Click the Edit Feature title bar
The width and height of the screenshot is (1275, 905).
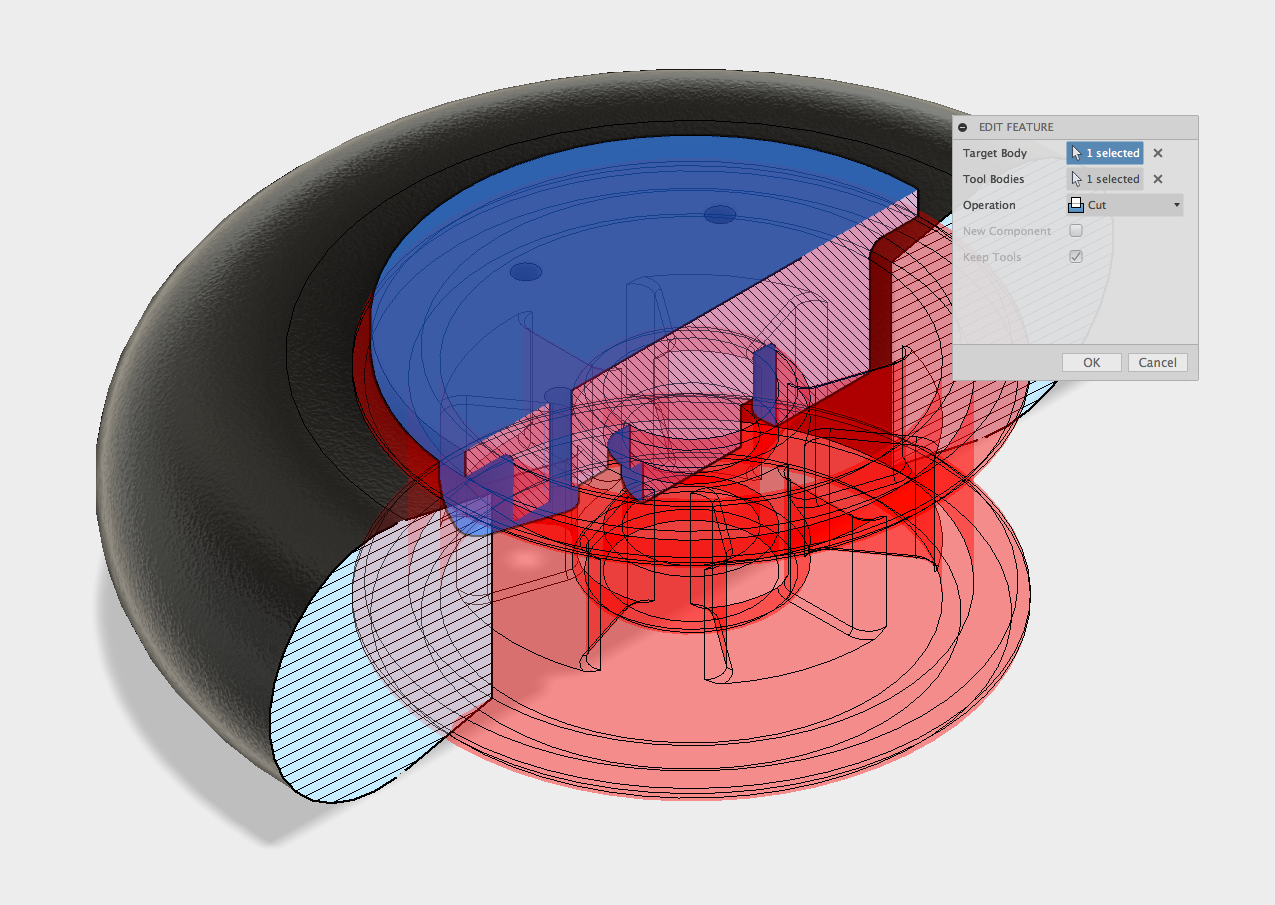pos(1075,128)
